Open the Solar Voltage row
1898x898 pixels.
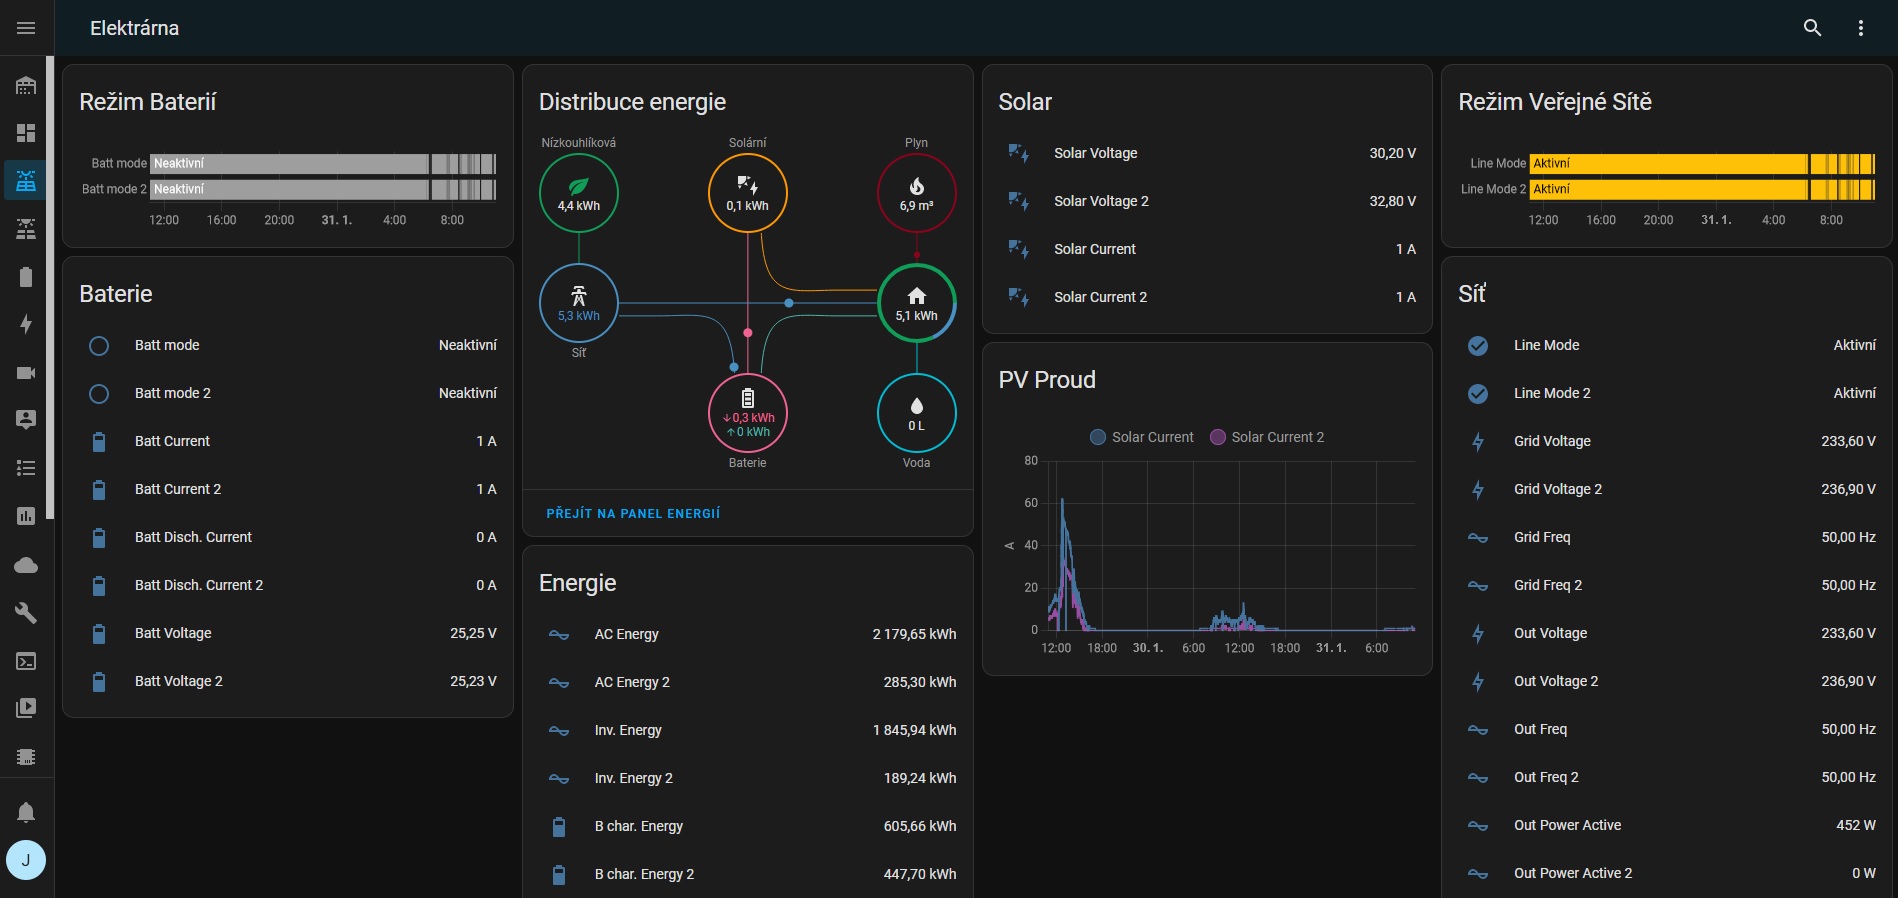click(1208, 153)
